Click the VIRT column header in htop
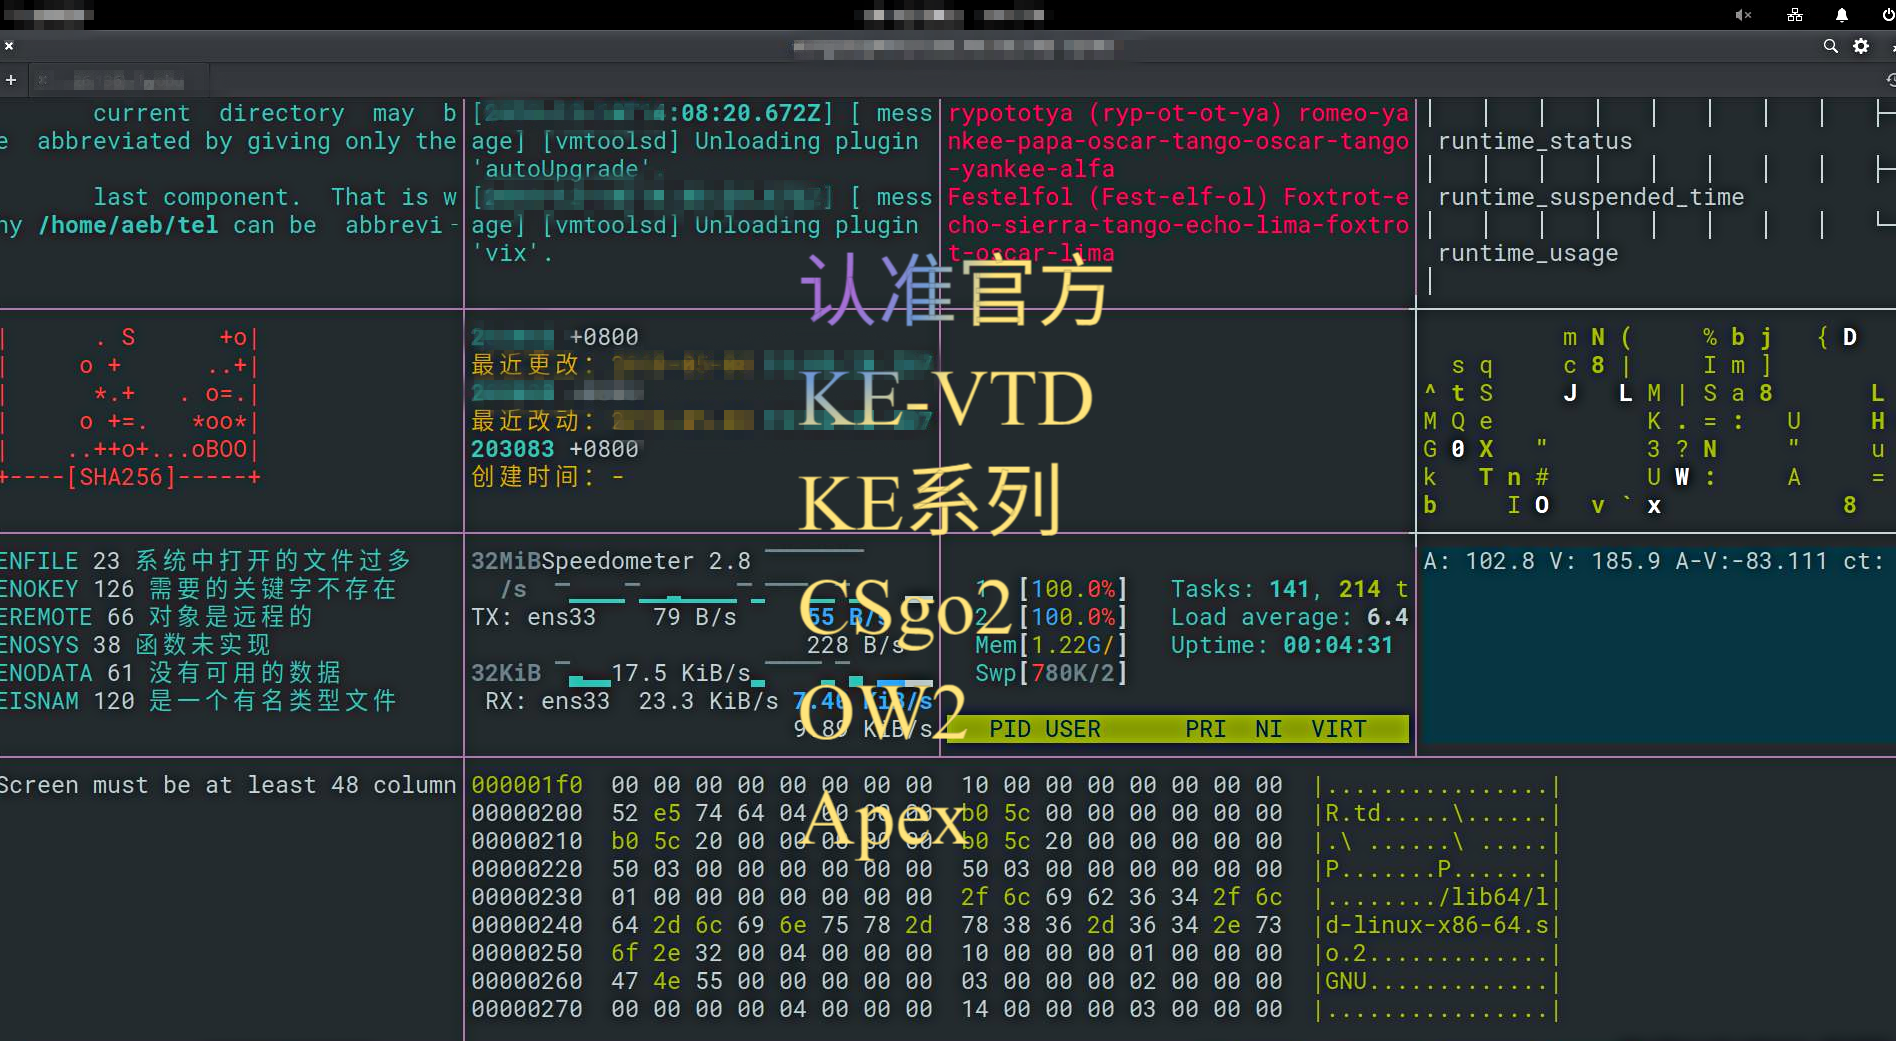The image size is (1896, 1041). pos(1338,729)
